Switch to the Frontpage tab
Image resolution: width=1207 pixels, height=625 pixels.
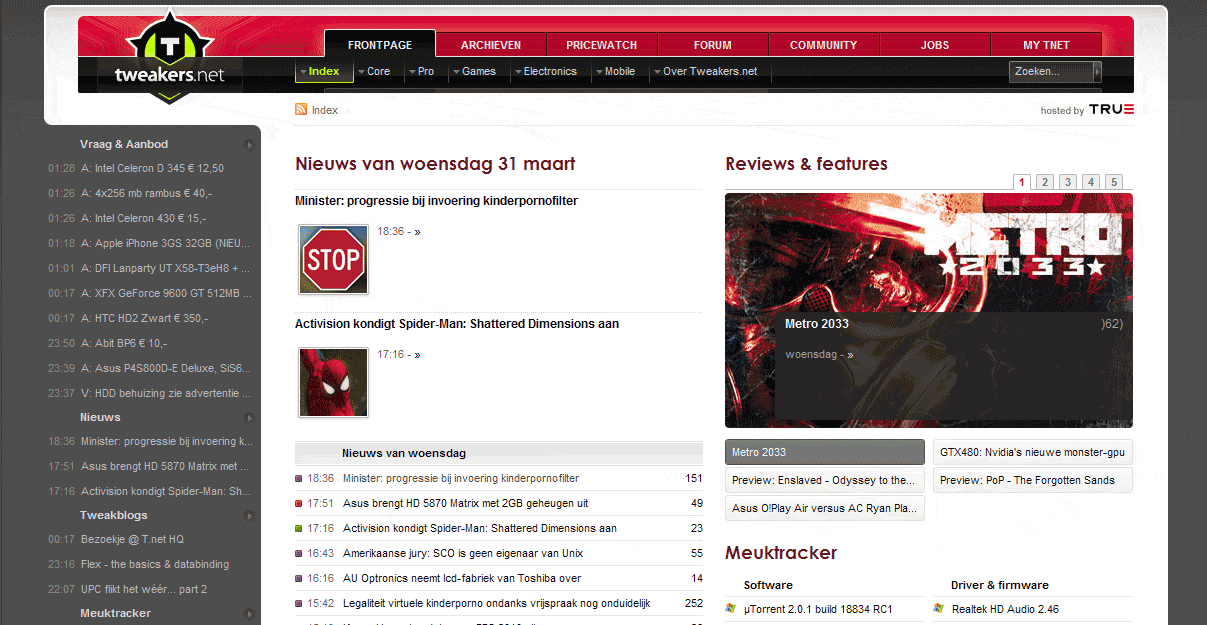coord(380,45)
